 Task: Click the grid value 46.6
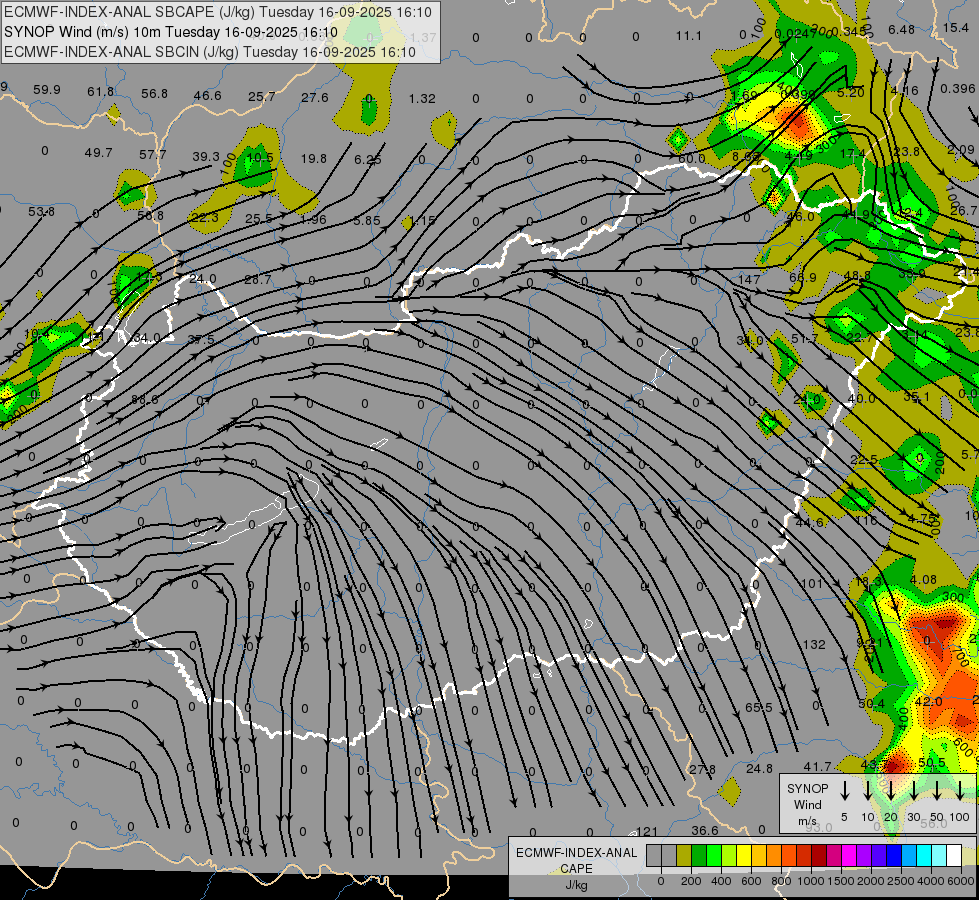207,96
